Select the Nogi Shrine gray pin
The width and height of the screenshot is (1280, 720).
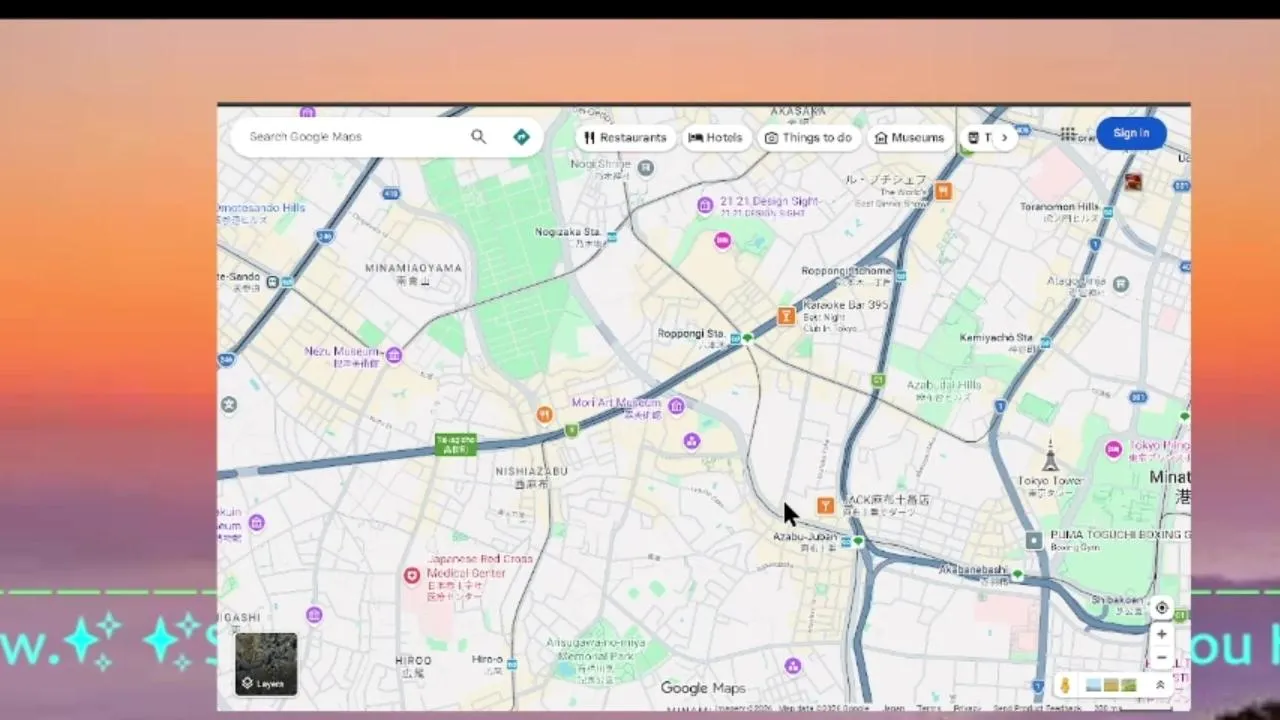646,168
